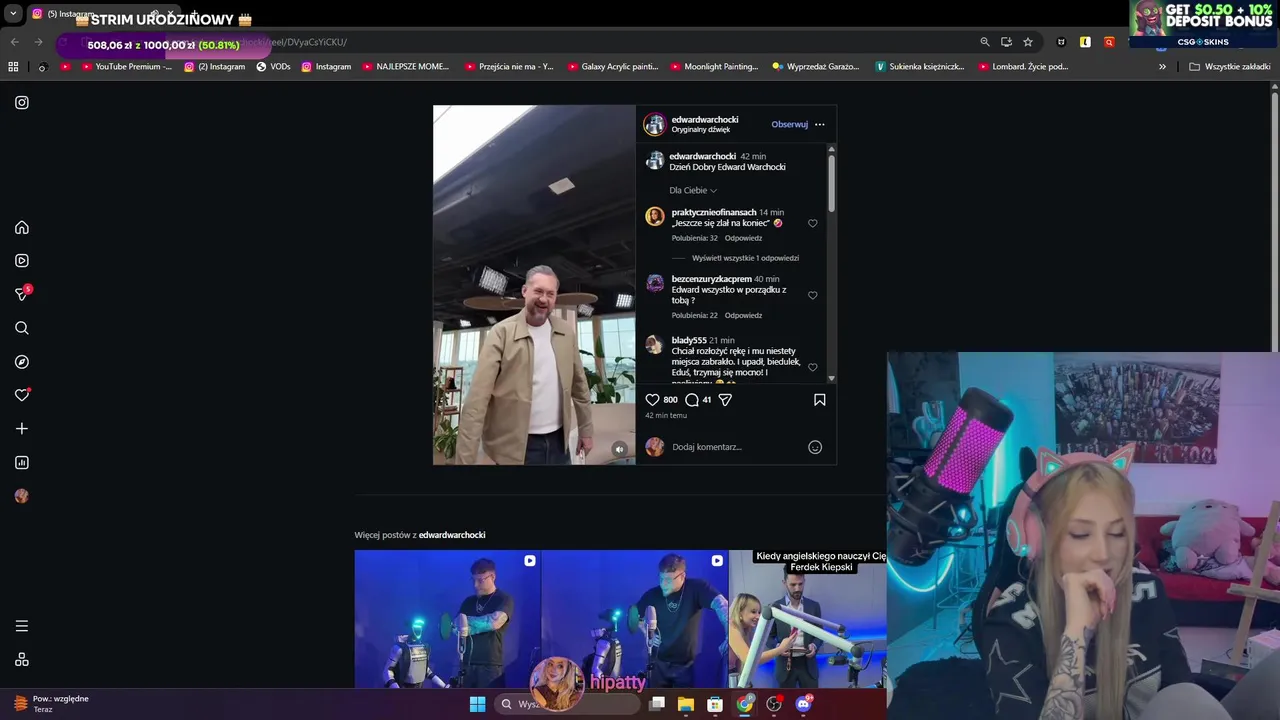Screen dimensions: 1280x720
Task: Open profile avatar in sidebar
Action: click(x=22, y=496)
